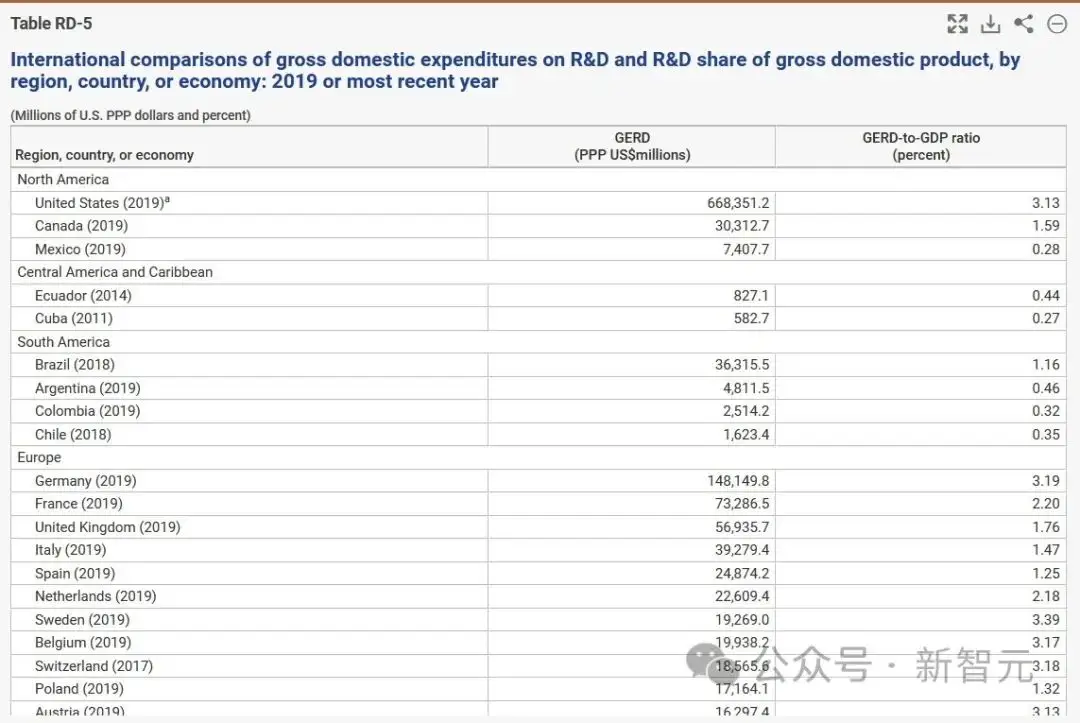Image resolution: width=1080 pixels, height=723 pixels.
Task: Select the United States (2019) row
Action: [538, 203]
